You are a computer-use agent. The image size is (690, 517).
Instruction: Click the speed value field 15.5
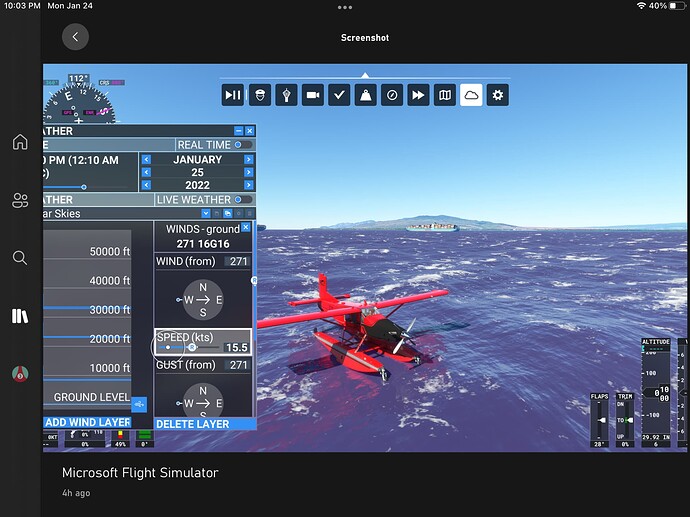tap(236, 348)
